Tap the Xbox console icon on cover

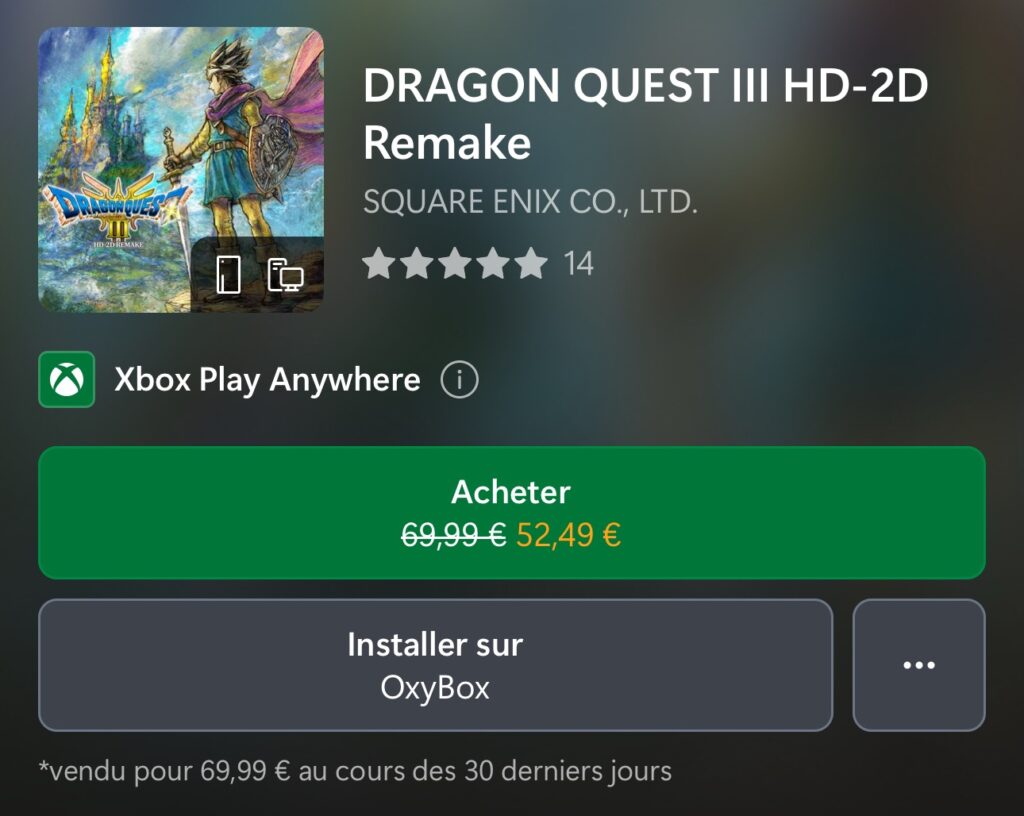(x=229, y=274)
